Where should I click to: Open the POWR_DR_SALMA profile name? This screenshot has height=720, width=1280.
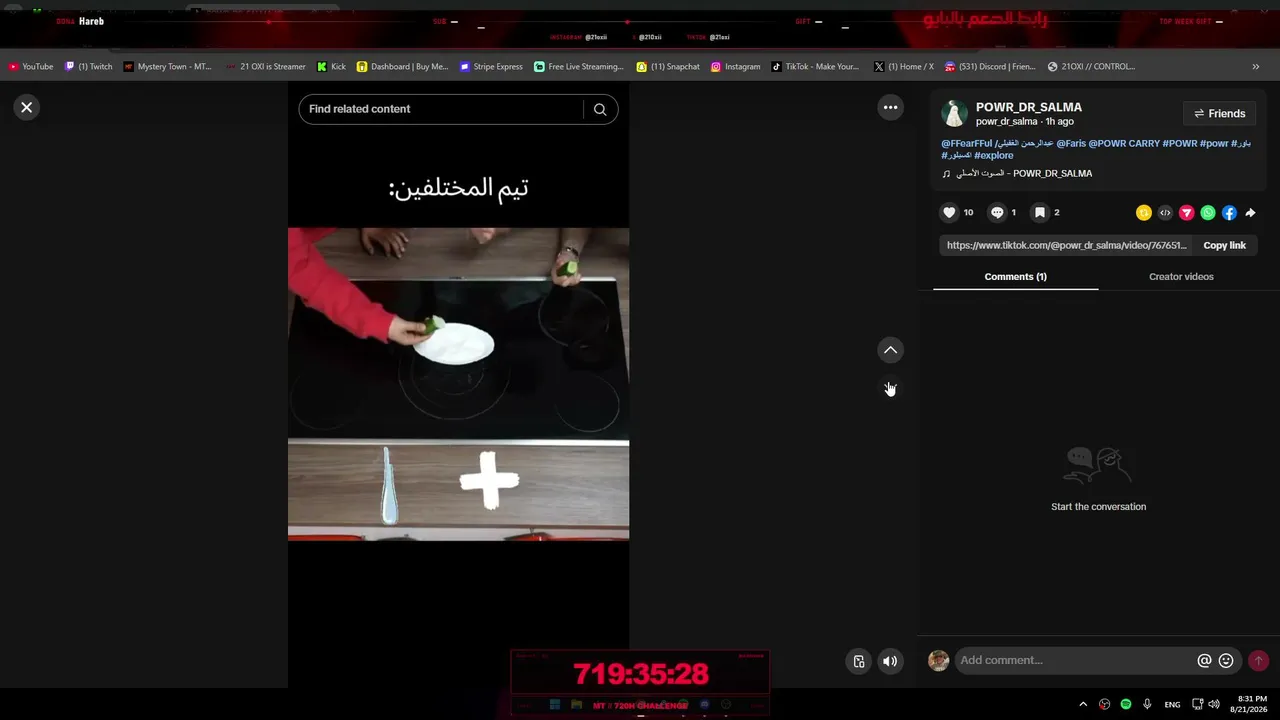point(1029,107)
